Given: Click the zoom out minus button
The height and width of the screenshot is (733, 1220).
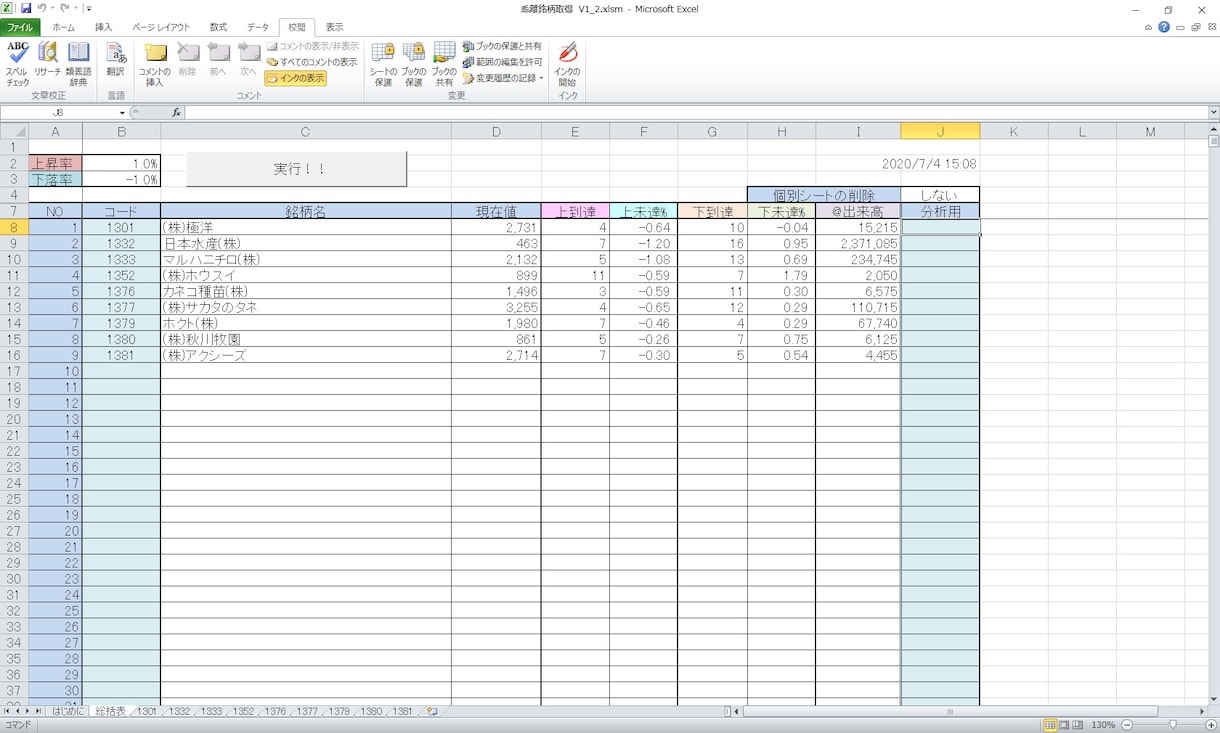Looking at the screenshot, I should 1127,725.
